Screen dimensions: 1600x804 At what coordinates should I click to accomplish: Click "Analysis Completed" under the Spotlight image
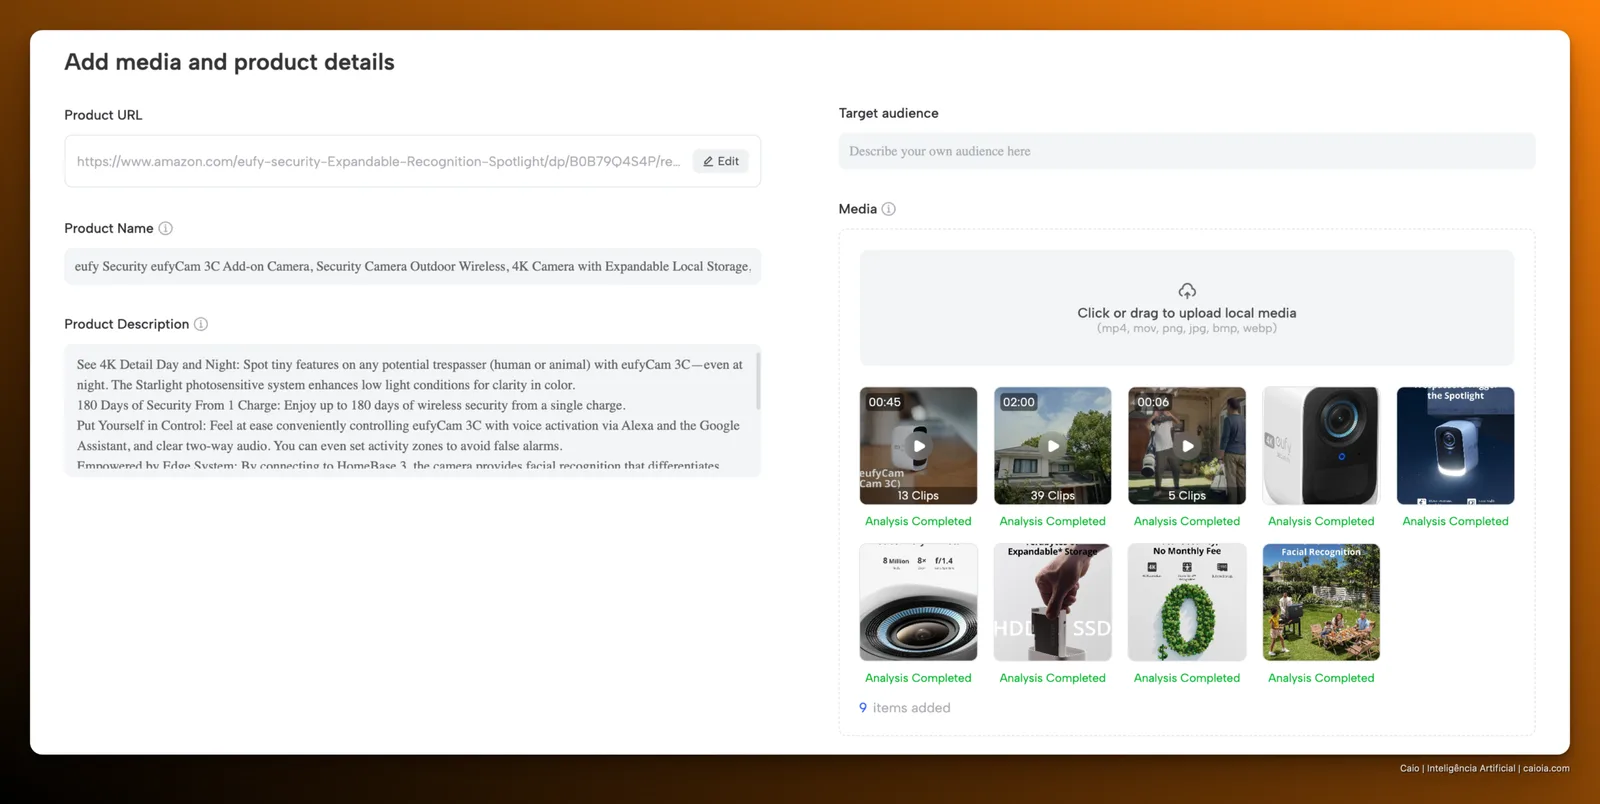pos(1455,521)
